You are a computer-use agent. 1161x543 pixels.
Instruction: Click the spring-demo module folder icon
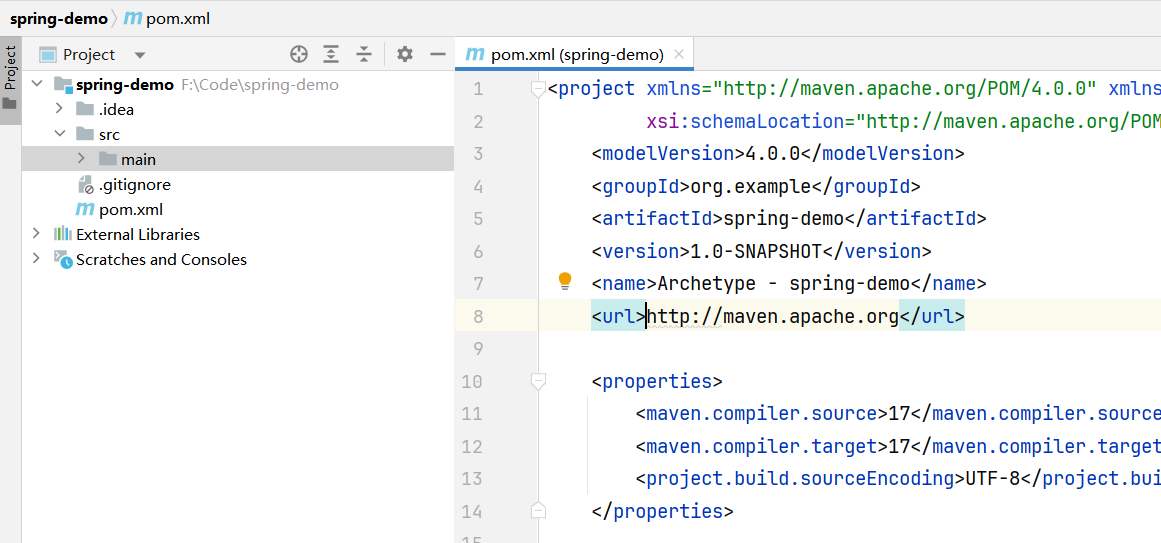(63, 84)
